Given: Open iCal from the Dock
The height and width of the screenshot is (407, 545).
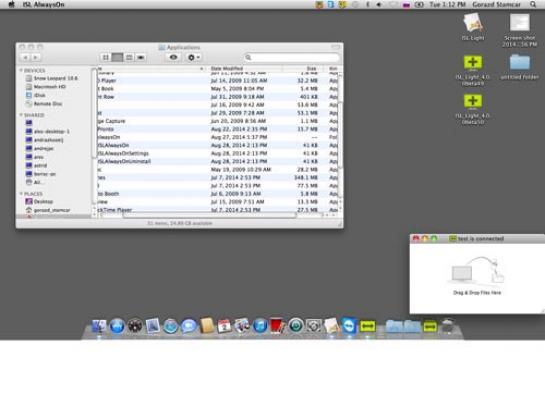Looking at the screenshot, I should tap(224, 326).
